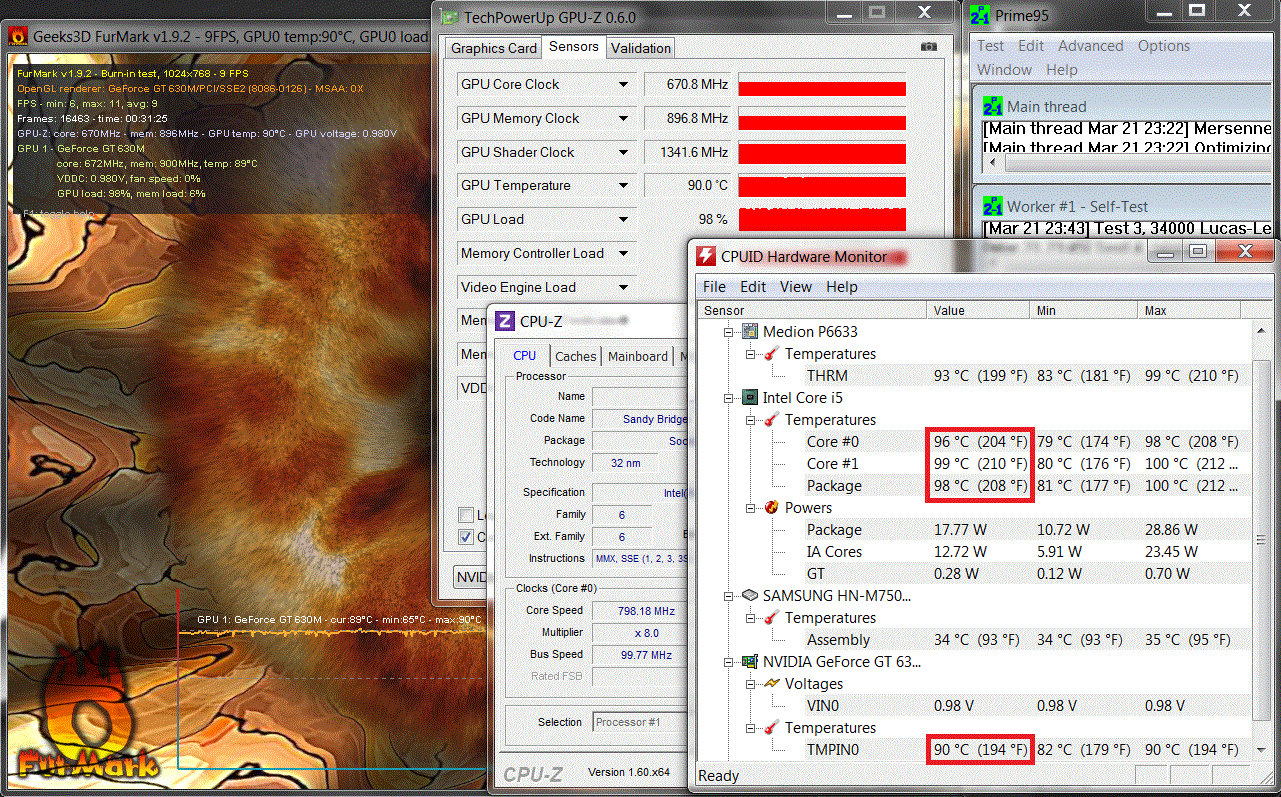Select the THRM row in Hardware Monitor

coord(975,376)
